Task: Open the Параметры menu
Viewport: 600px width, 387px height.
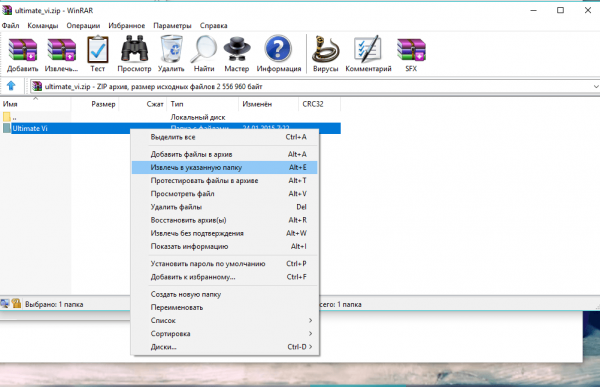Action: coord(172,26)
